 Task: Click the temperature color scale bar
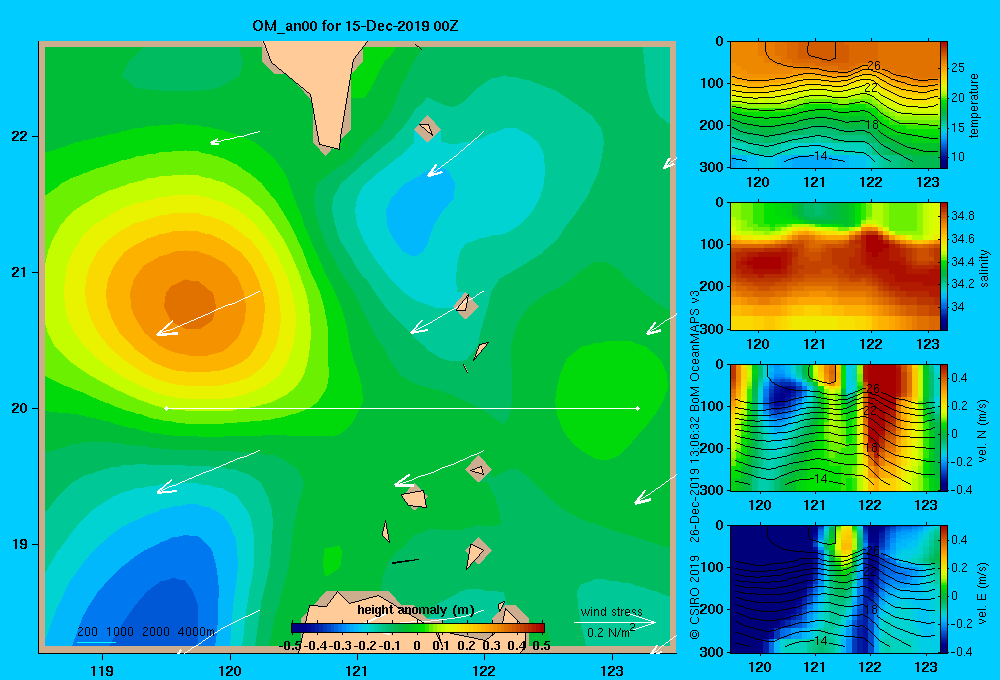pyautogui.click(x=944, y=105)
